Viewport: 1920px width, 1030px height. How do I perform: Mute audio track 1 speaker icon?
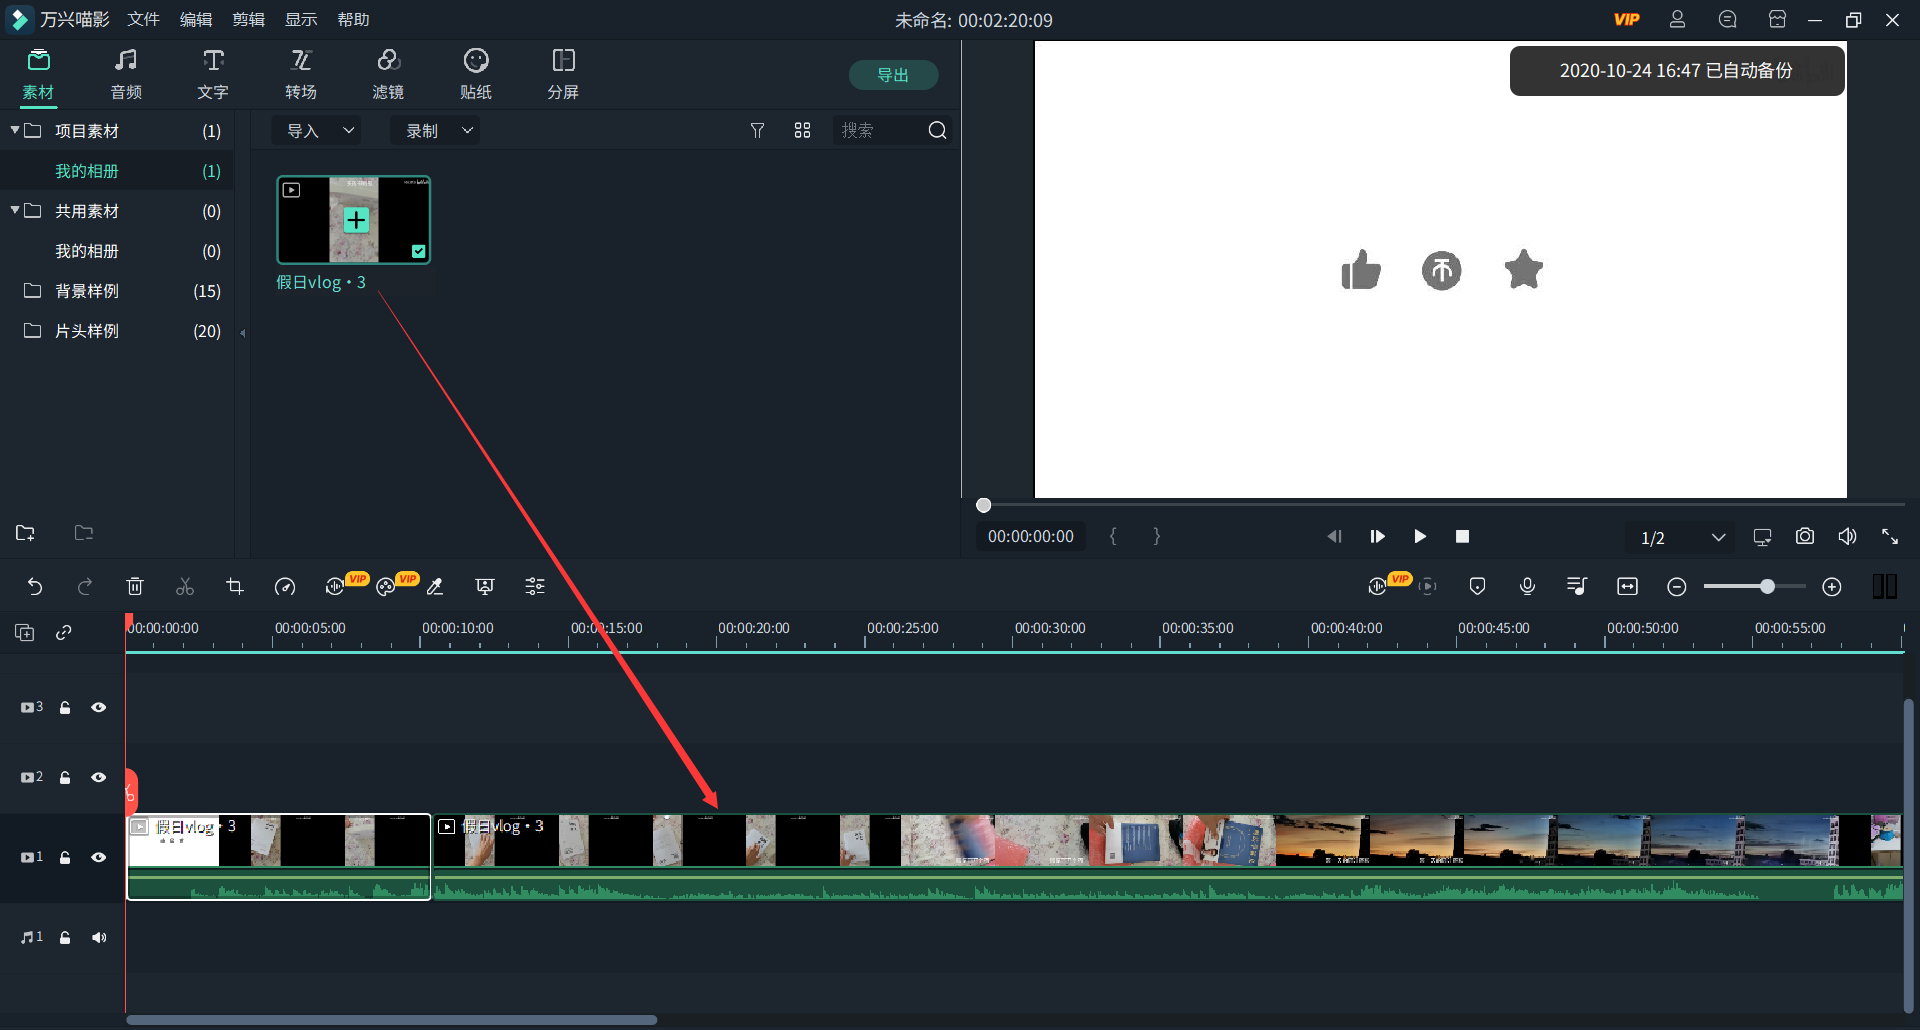pos(99,938)
